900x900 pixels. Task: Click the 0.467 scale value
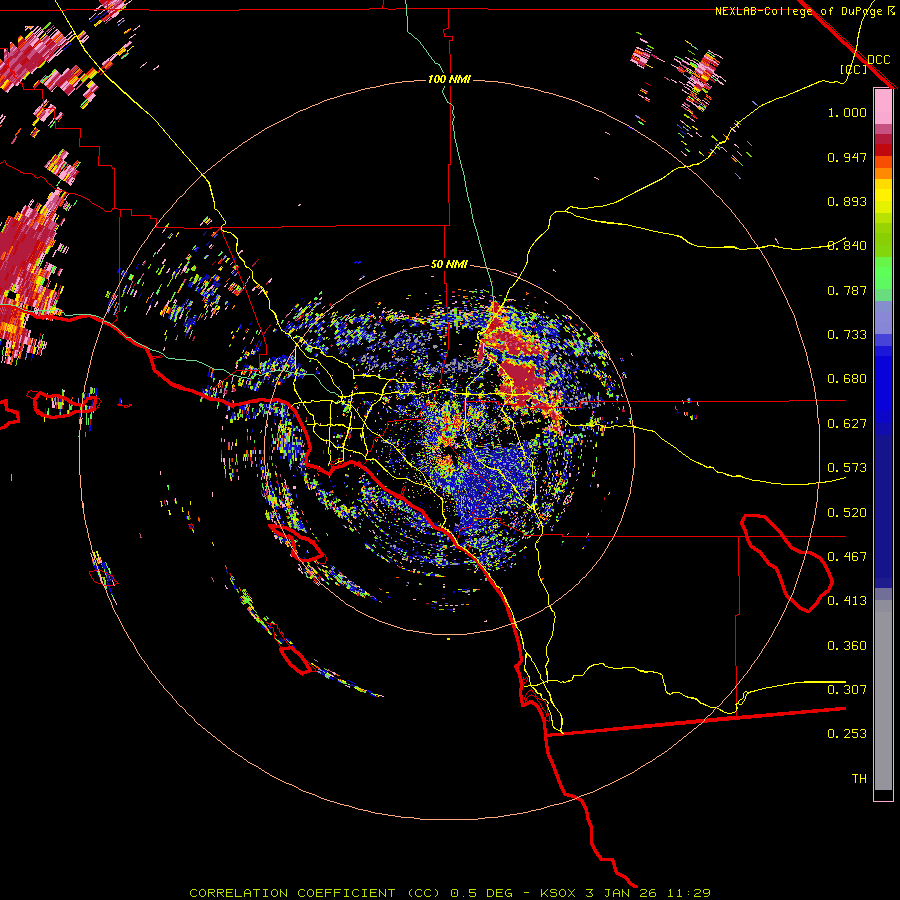pyautogui.click(x=847, y=557)
